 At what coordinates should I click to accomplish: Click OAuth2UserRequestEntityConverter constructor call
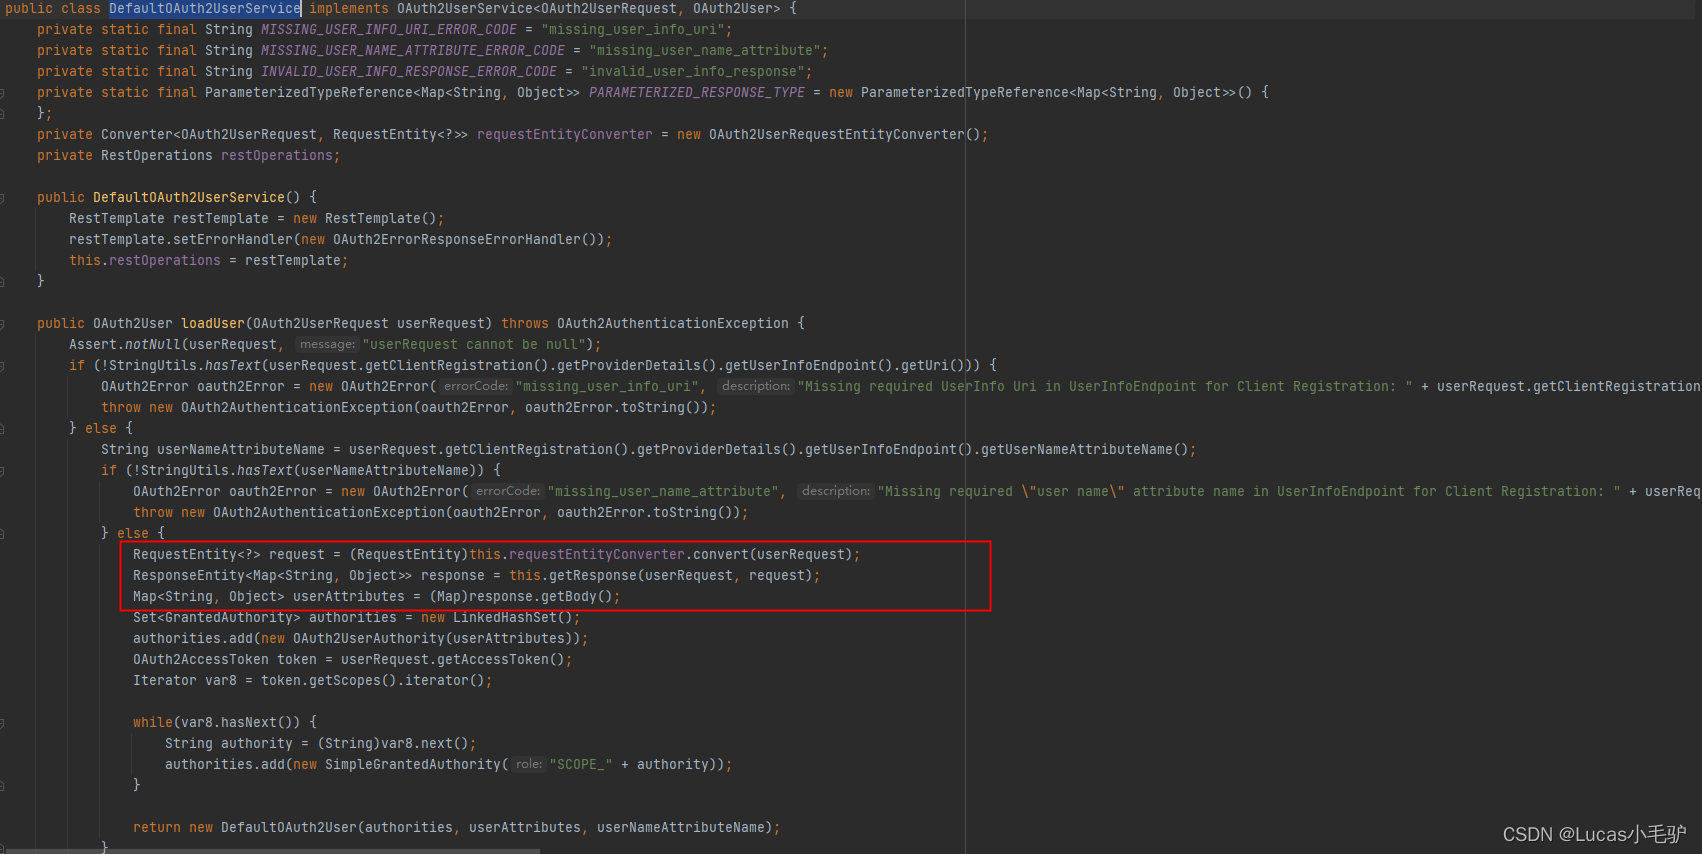837,134
